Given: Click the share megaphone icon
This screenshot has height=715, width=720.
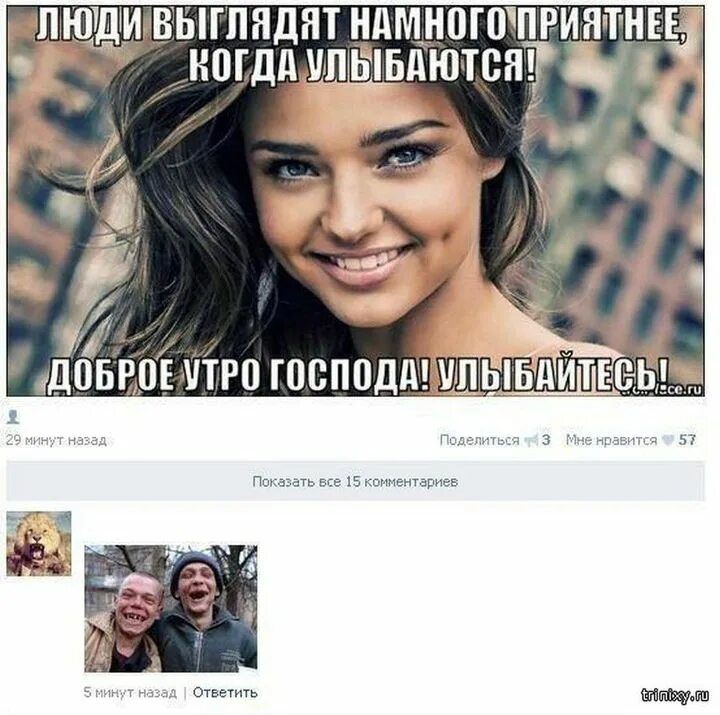Looking at the screenshot, I should pos(531,440).
